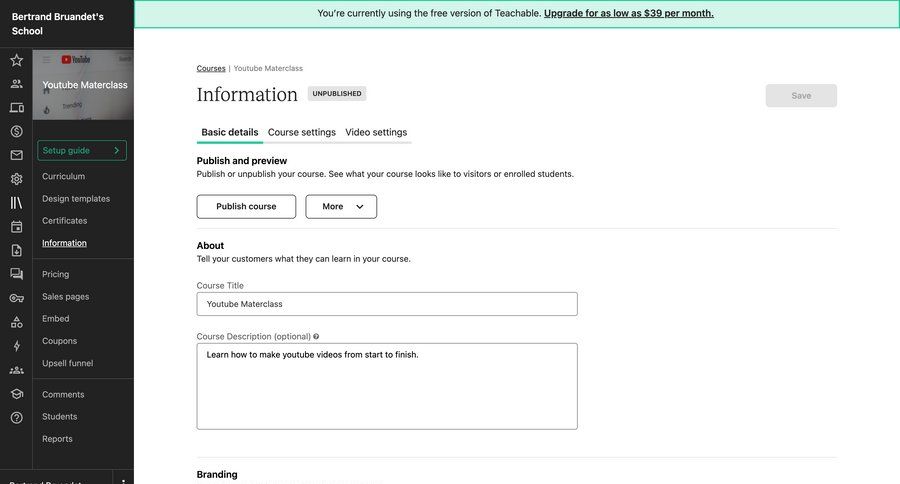Open Students in the course menu

59,417
